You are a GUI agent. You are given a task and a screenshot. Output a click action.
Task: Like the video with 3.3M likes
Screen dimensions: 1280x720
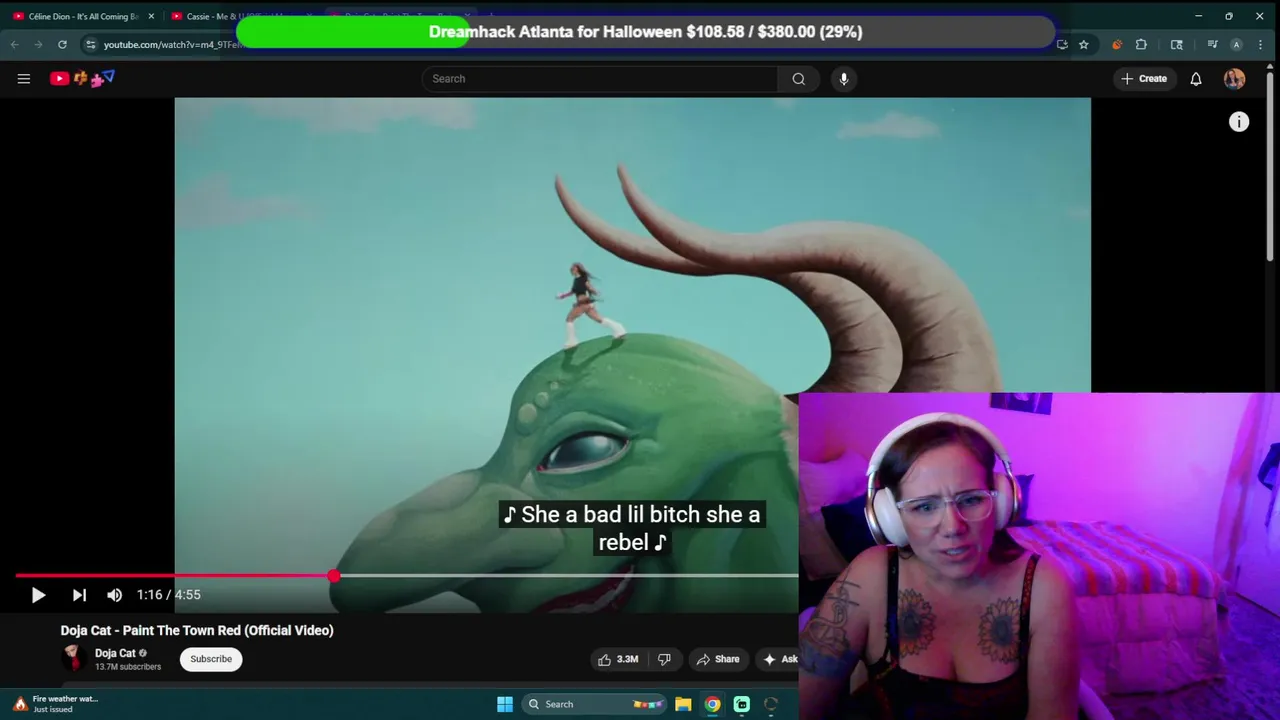617,659
